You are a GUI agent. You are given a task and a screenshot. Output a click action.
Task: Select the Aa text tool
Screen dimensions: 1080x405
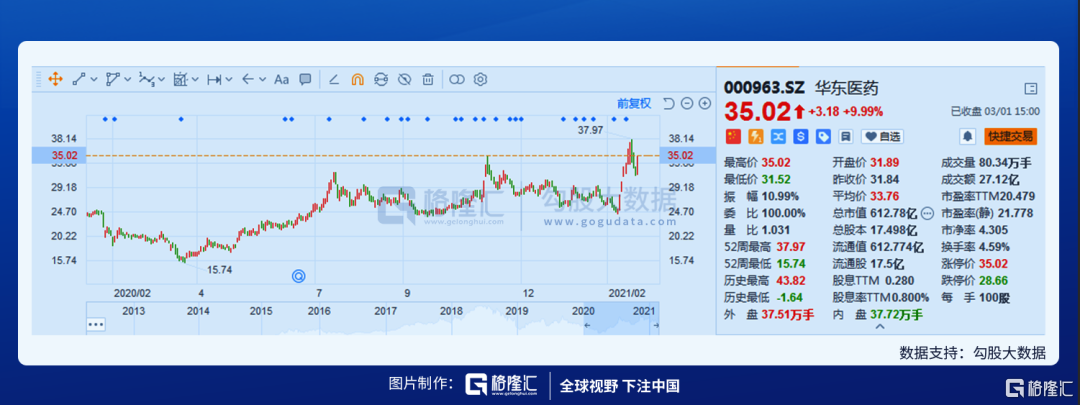pos(281,79)
